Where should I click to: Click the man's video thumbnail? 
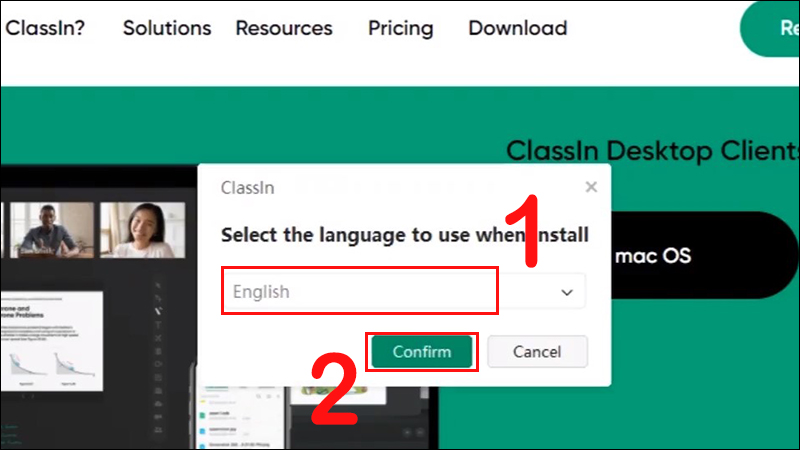[52, 230]
